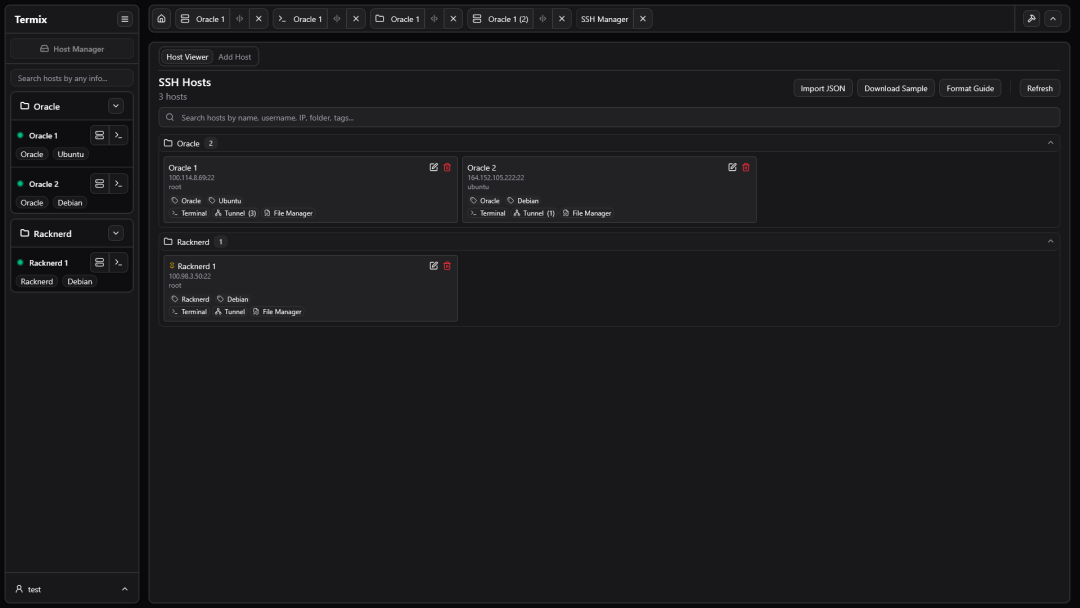Click the Import JSON button

coord(822,88)
